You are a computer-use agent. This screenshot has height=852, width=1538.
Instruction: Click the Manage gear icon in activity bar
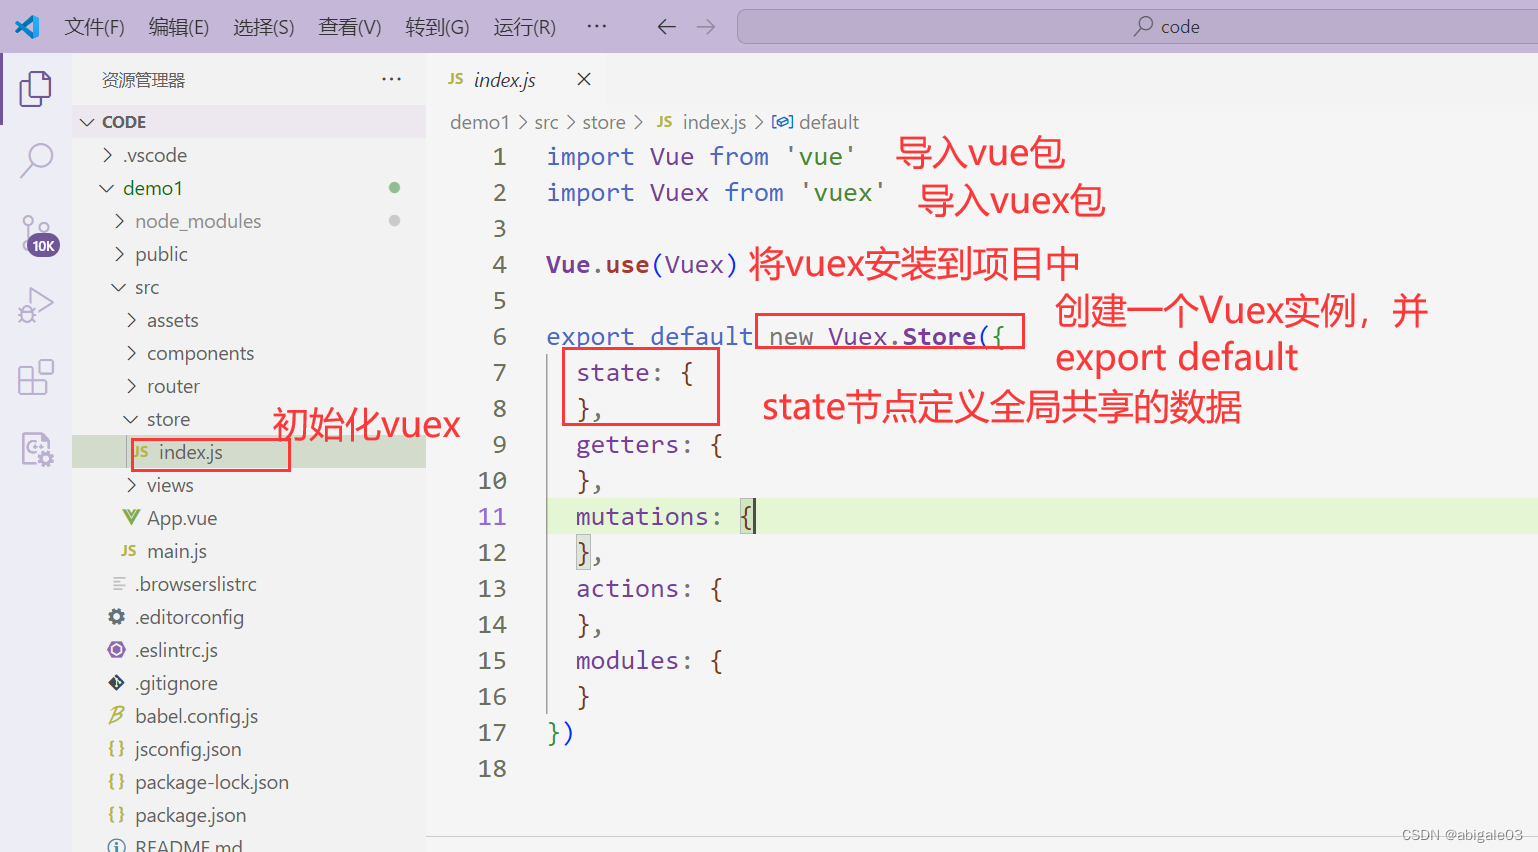(36, 449)
